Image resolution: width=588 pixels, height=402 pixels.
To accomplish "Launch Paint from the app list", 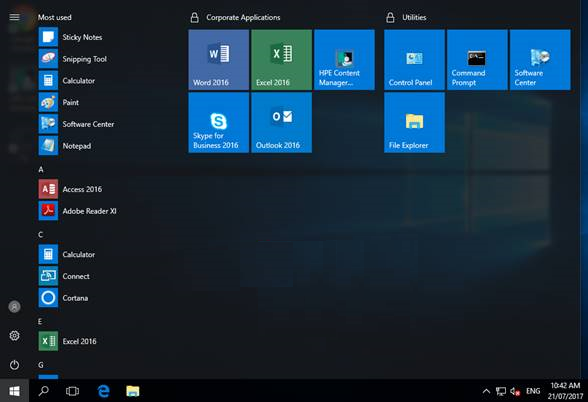I will [60, 102].
